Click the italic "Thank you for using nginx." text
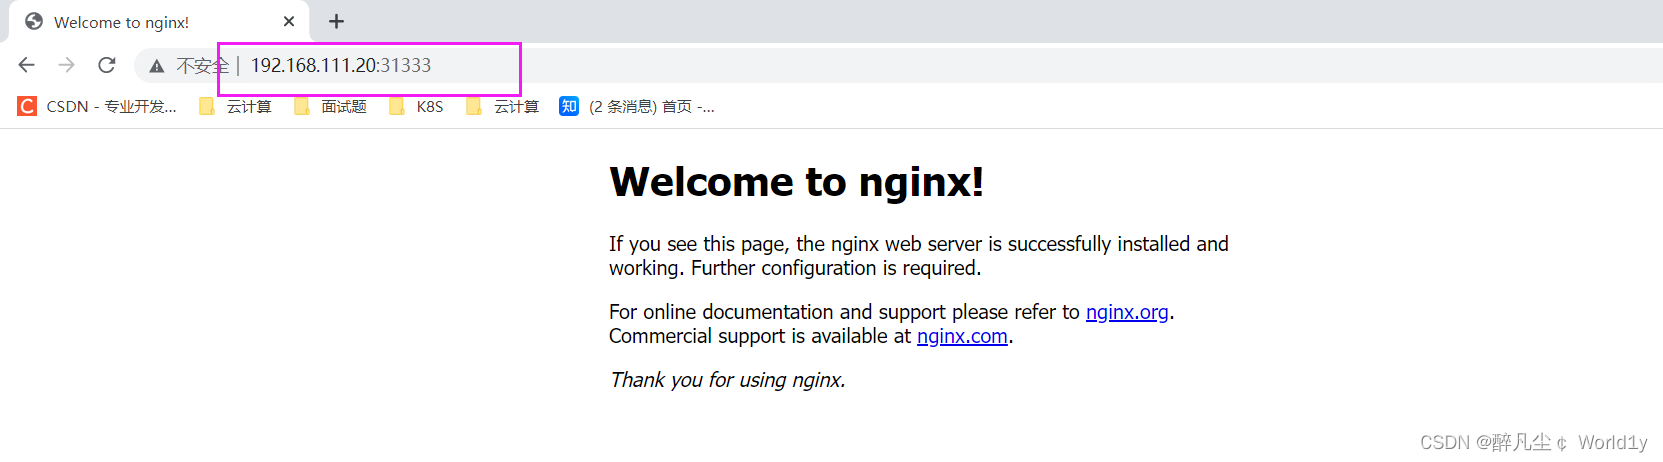The height and width of the screenshot is (462, 1663). [x=728, y=380]
